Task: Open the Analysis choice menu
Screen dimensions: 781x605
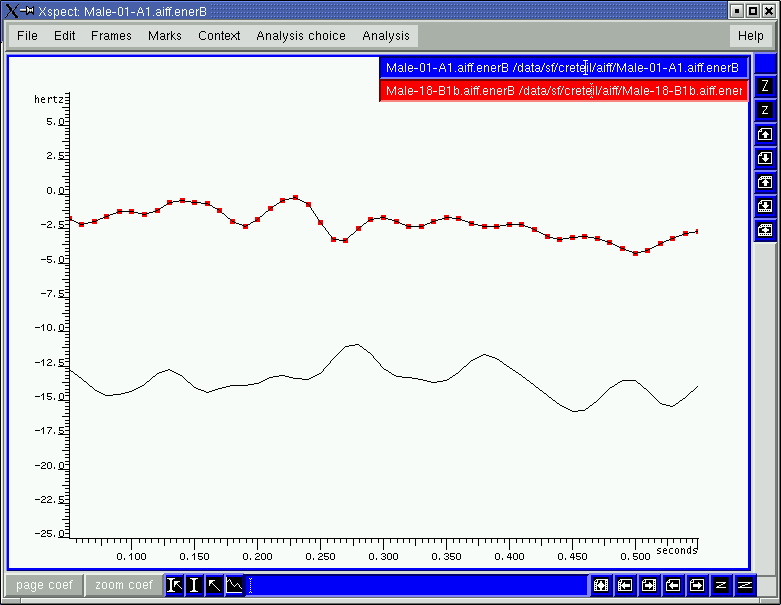Action: tap(301, 36)
